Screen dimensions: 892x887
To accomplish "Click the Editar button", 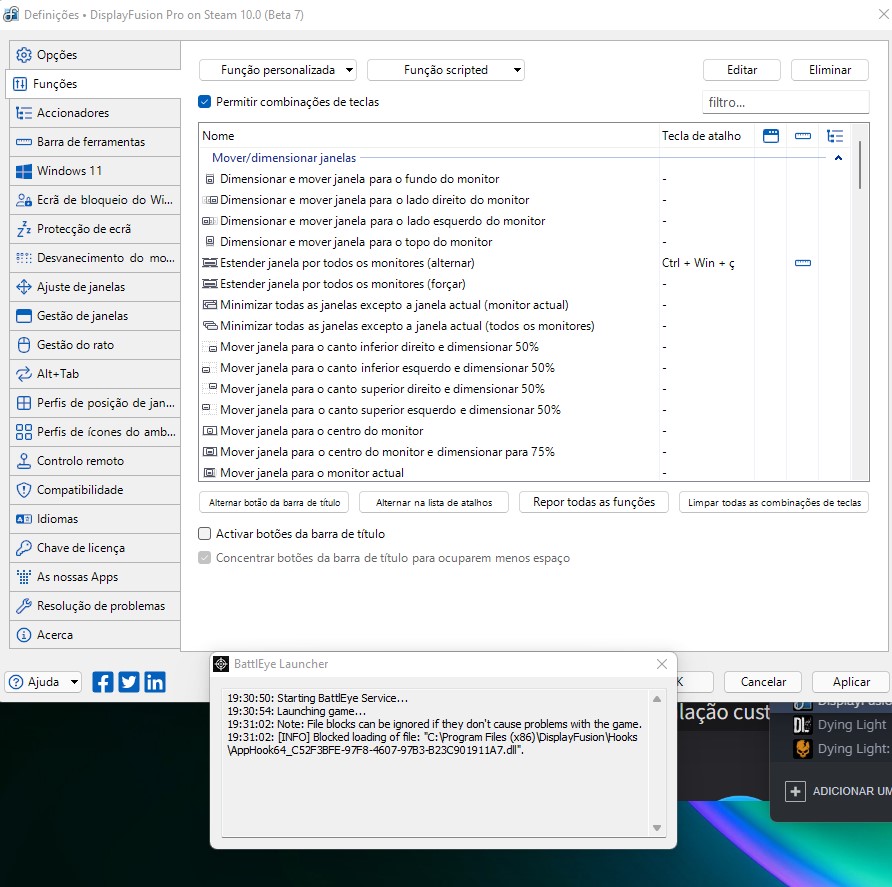I will pos(742,70).
